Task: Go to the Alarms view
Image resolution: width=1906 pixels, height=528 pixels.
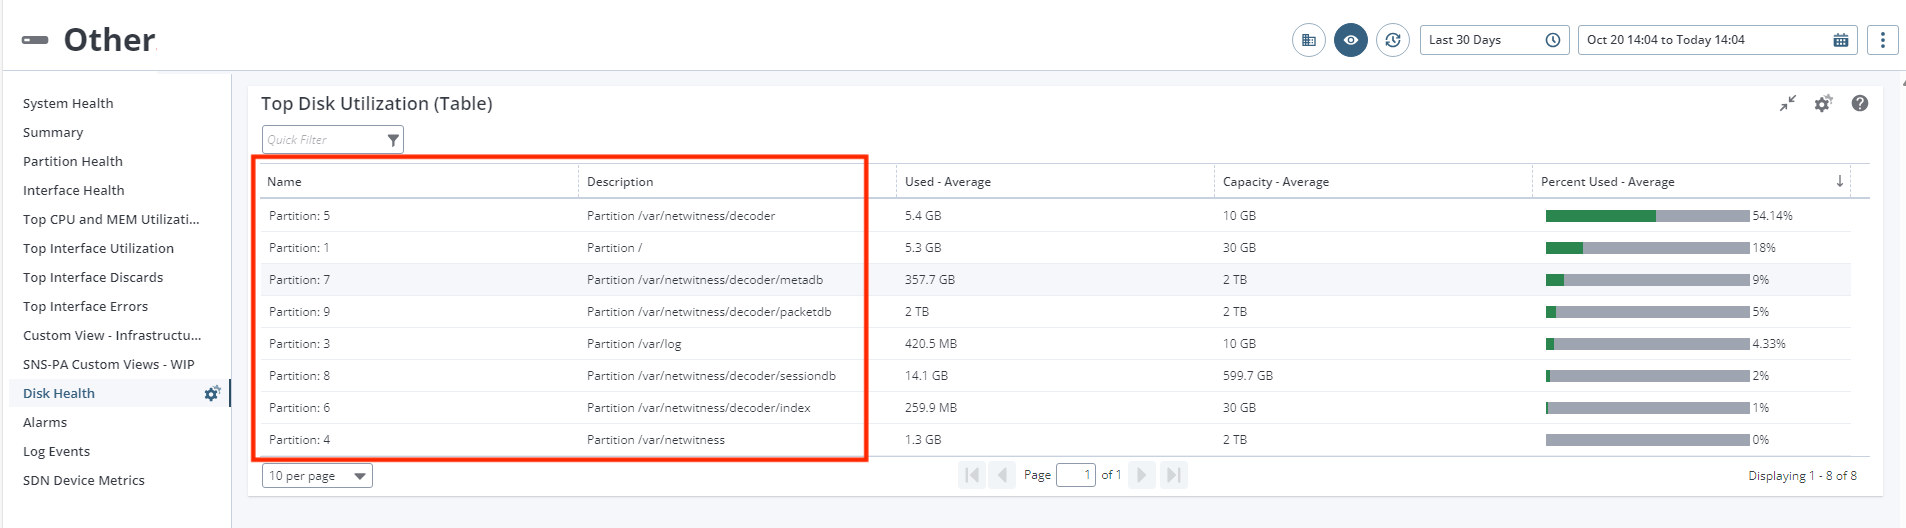Action: point(45,422)
